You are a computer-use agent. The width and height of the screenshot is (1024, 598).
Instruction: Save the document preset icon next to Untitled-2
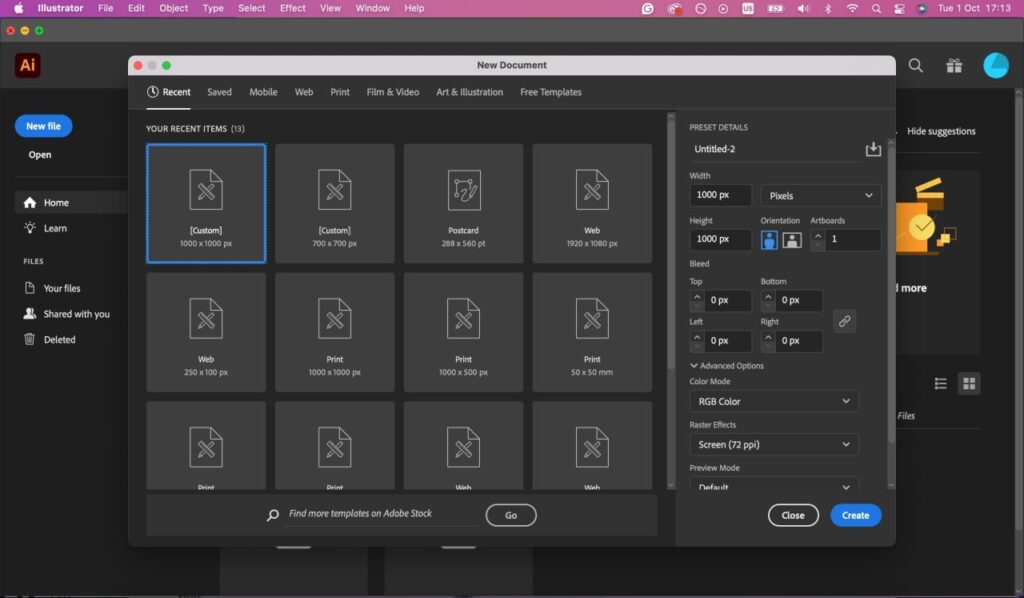click(x=873, y=150)
